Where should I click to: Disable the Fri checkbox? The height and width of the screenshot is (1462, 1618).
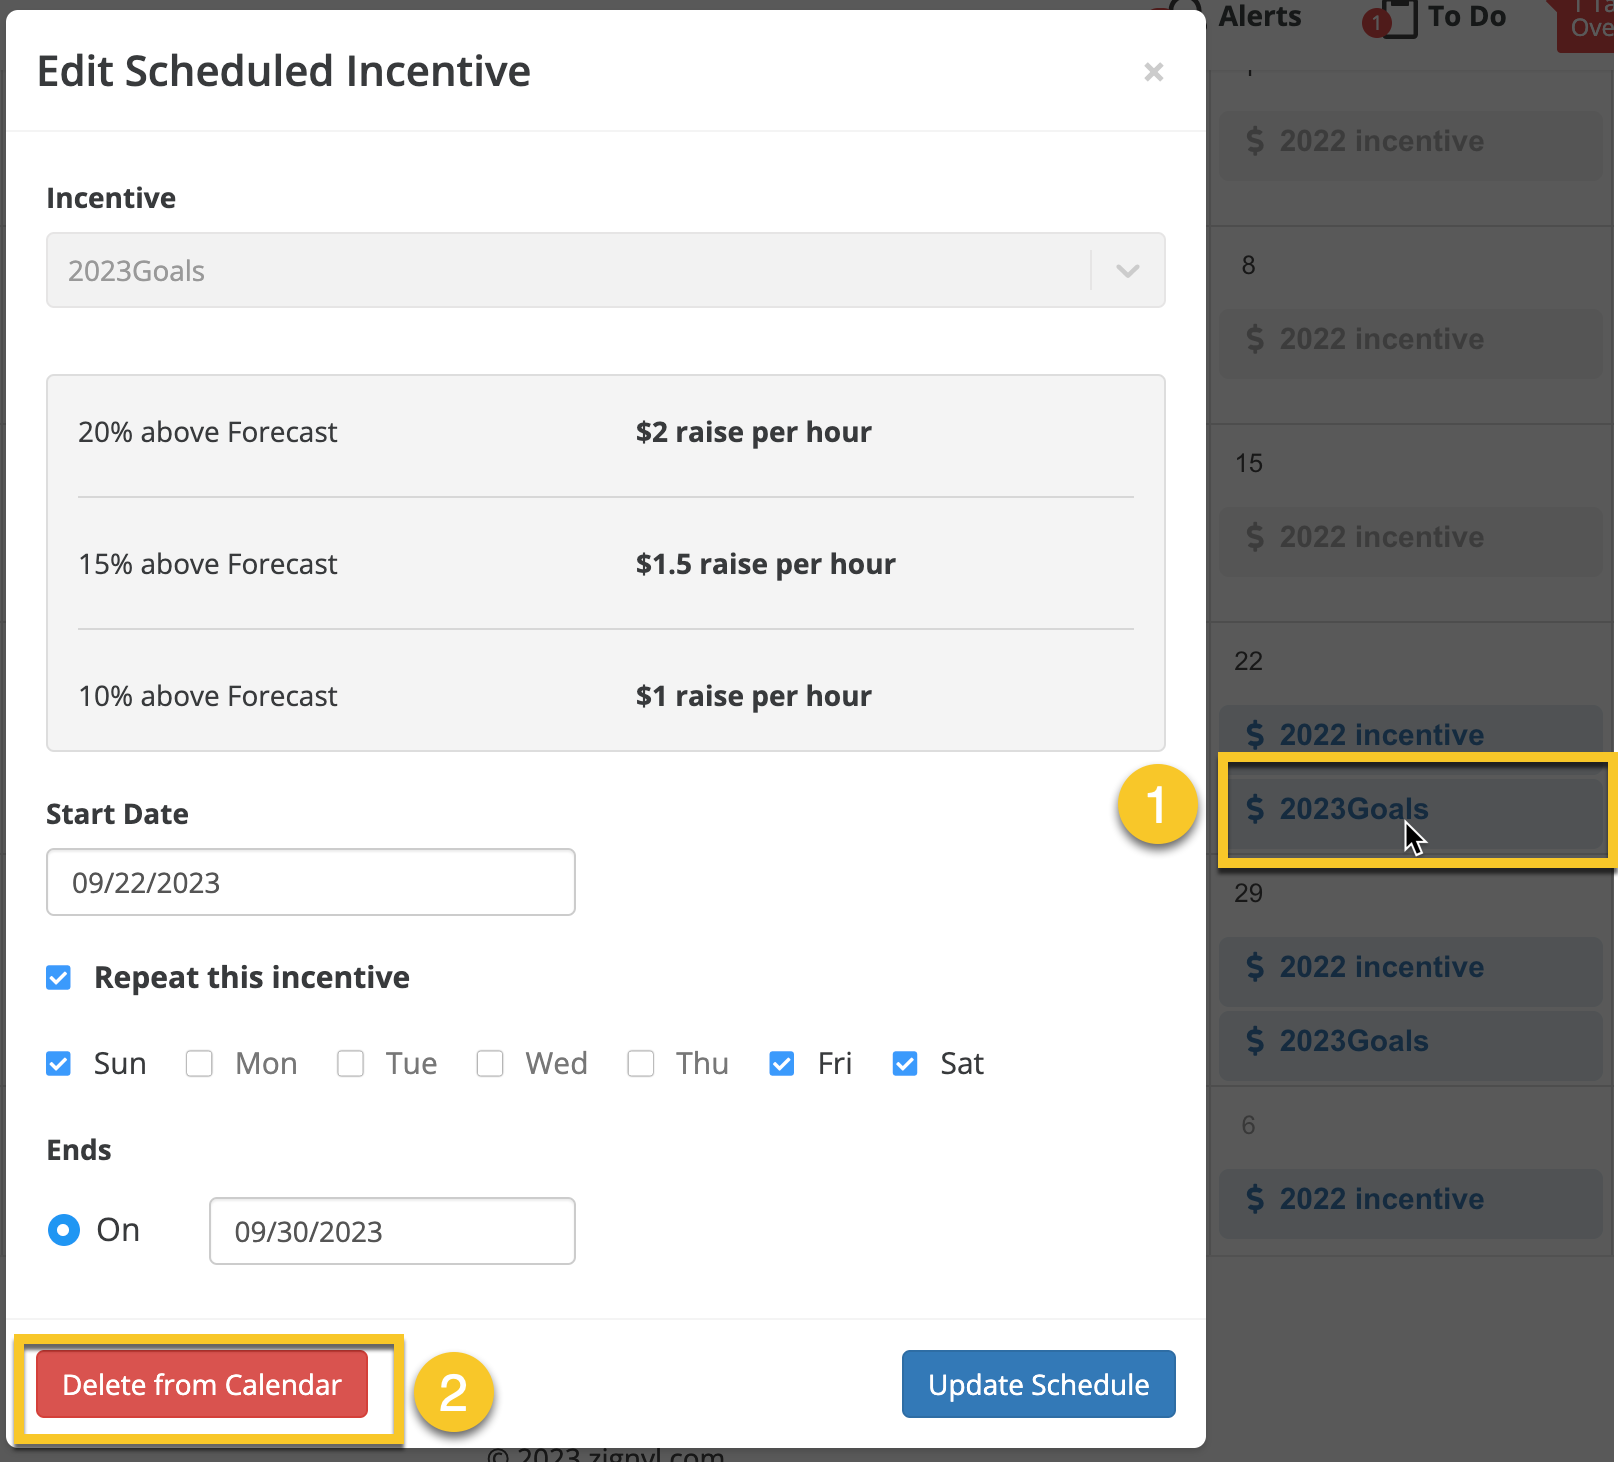[782, 1063]
